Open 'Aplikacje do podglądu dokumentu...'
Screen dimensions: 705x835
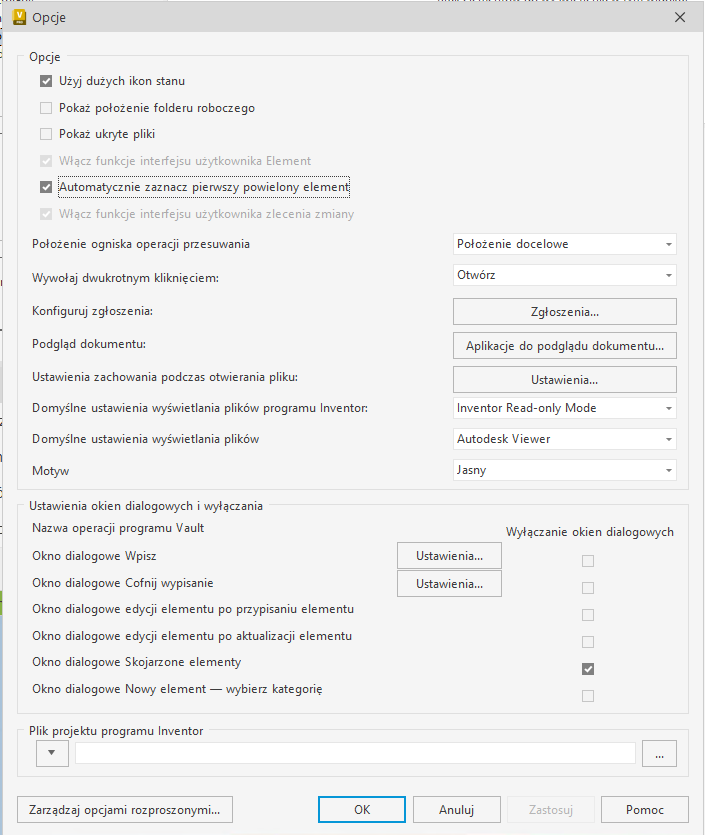pos(565,346)
